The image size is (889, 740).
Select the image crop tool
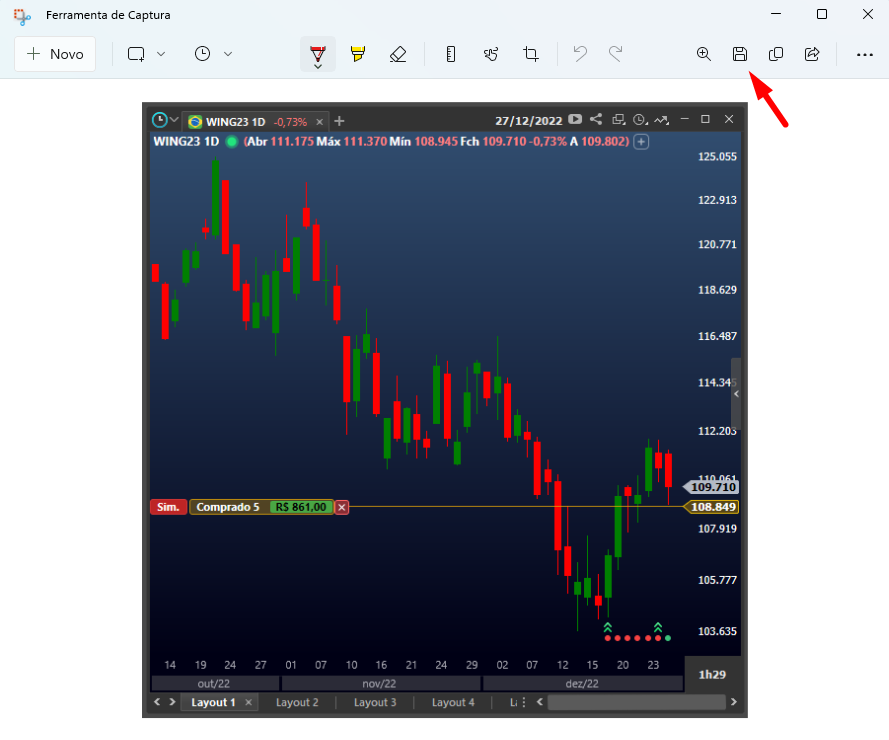click(531, 54)
